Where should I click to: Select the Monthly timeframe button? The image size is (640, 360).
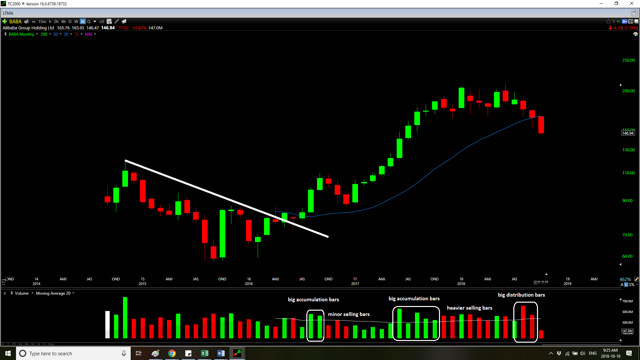coord(83,21)
